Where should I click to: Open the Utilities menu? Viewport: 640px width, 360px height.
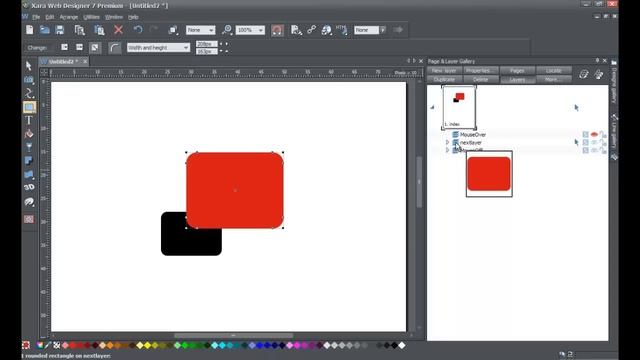91,17
